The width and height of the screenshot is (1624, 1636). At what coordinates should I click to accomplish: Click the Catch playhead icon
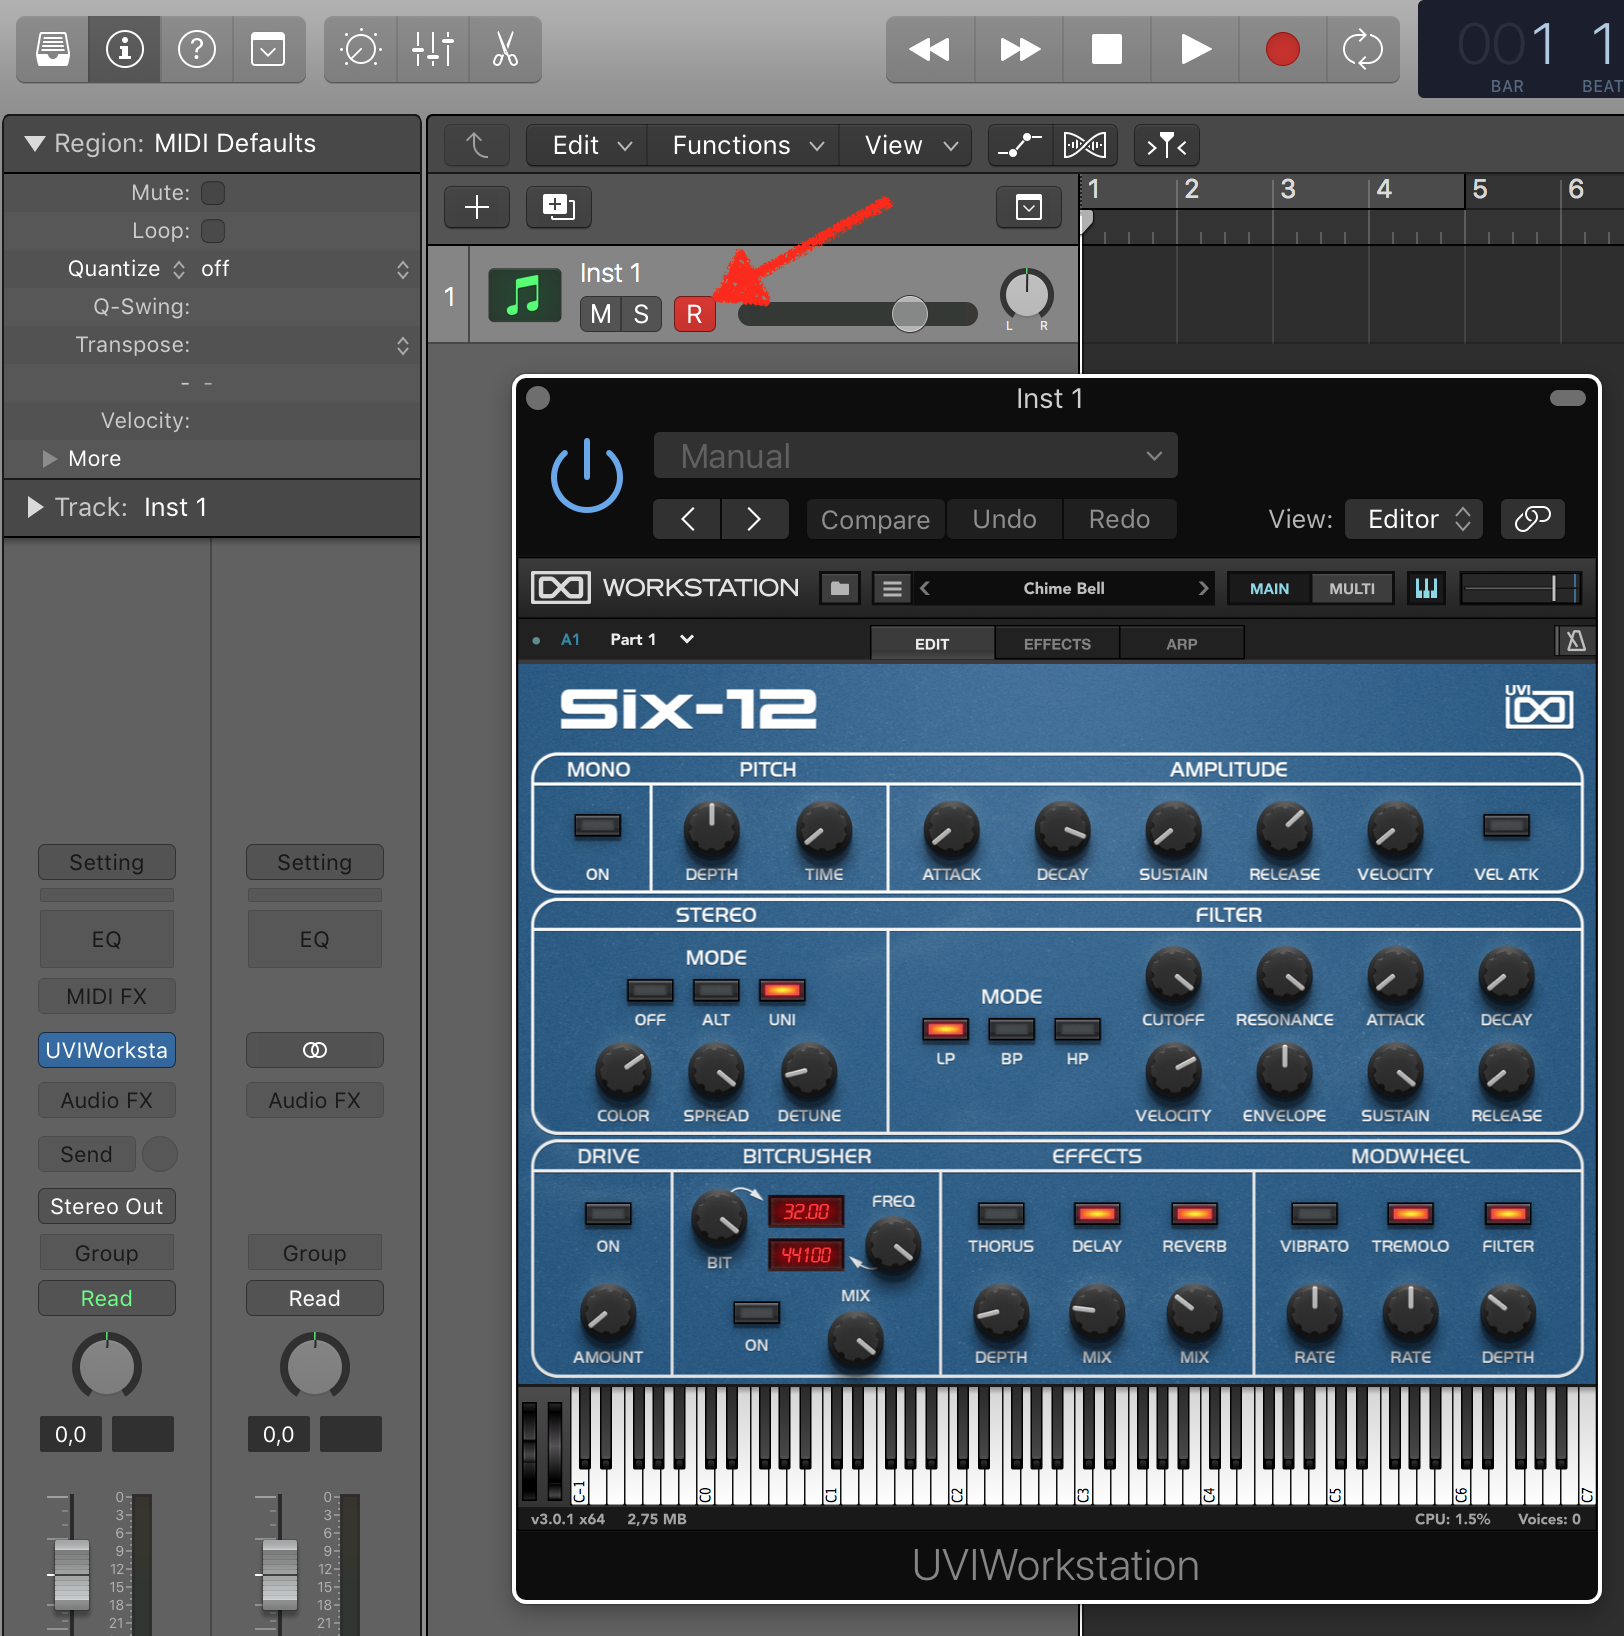tap(1166, 146)
